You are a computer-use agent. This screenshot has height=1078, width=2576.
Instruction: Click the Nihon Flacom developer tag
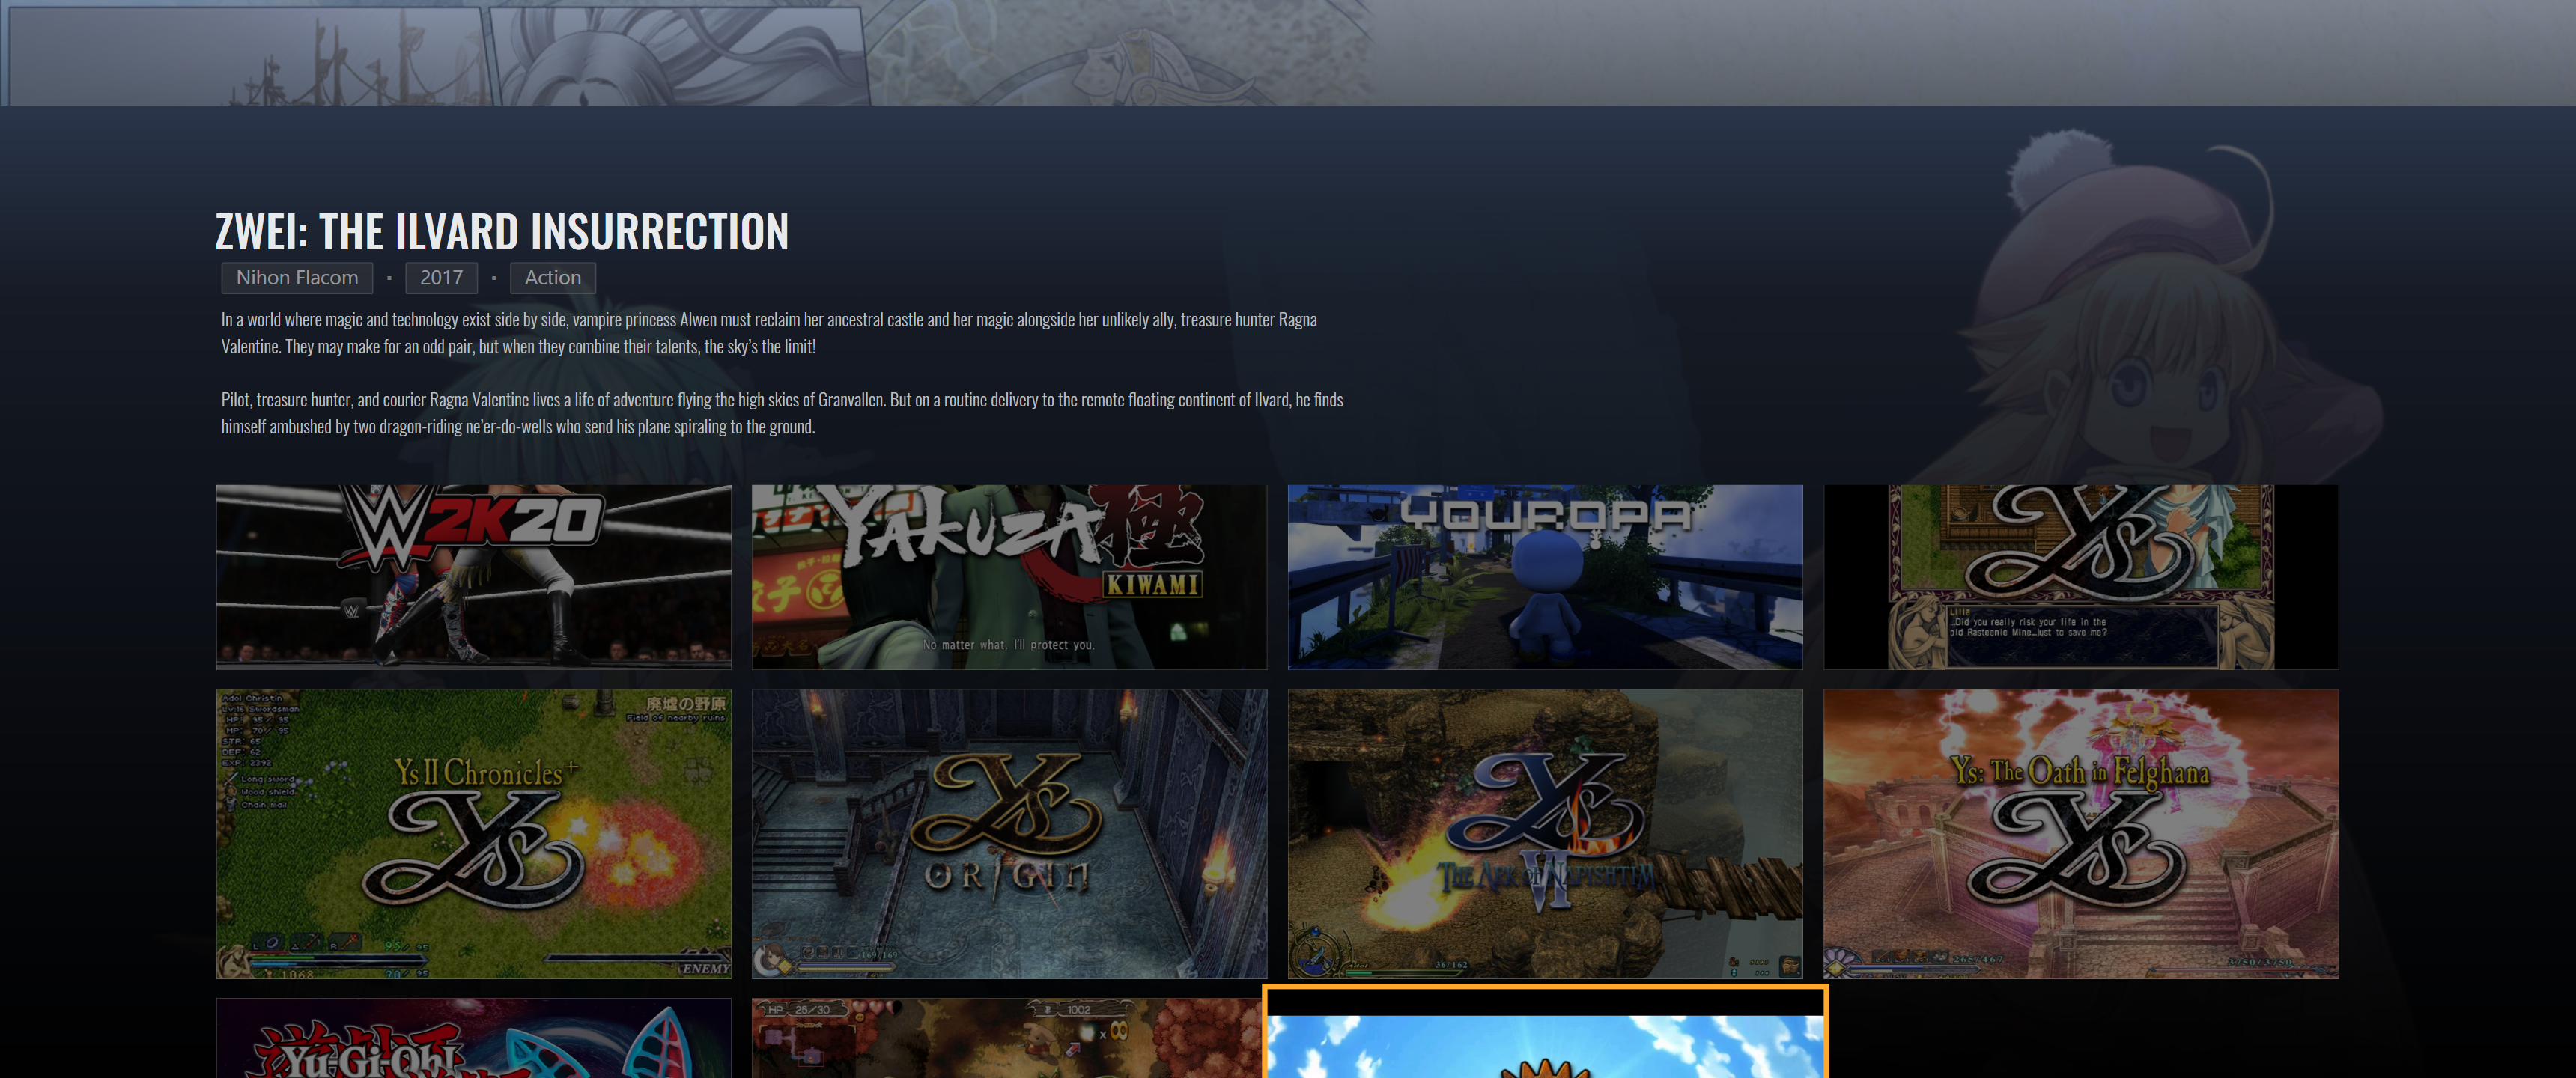point(297,278)
